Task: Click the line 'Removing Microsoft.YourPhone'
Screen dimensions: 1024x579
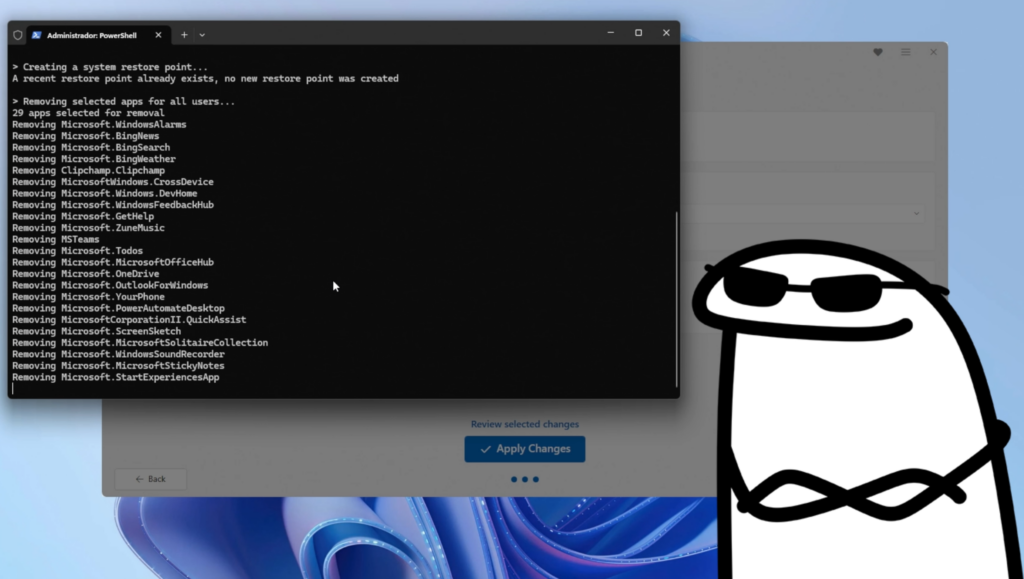Action: [x=88, y=297]
